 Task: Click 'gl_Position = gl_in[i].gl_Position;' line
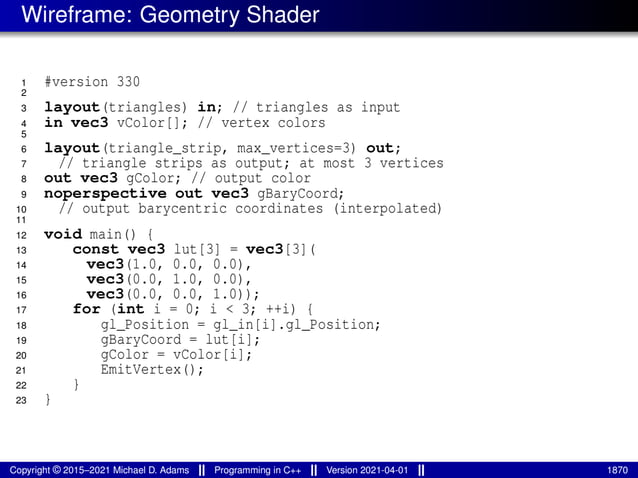(240, 325)
